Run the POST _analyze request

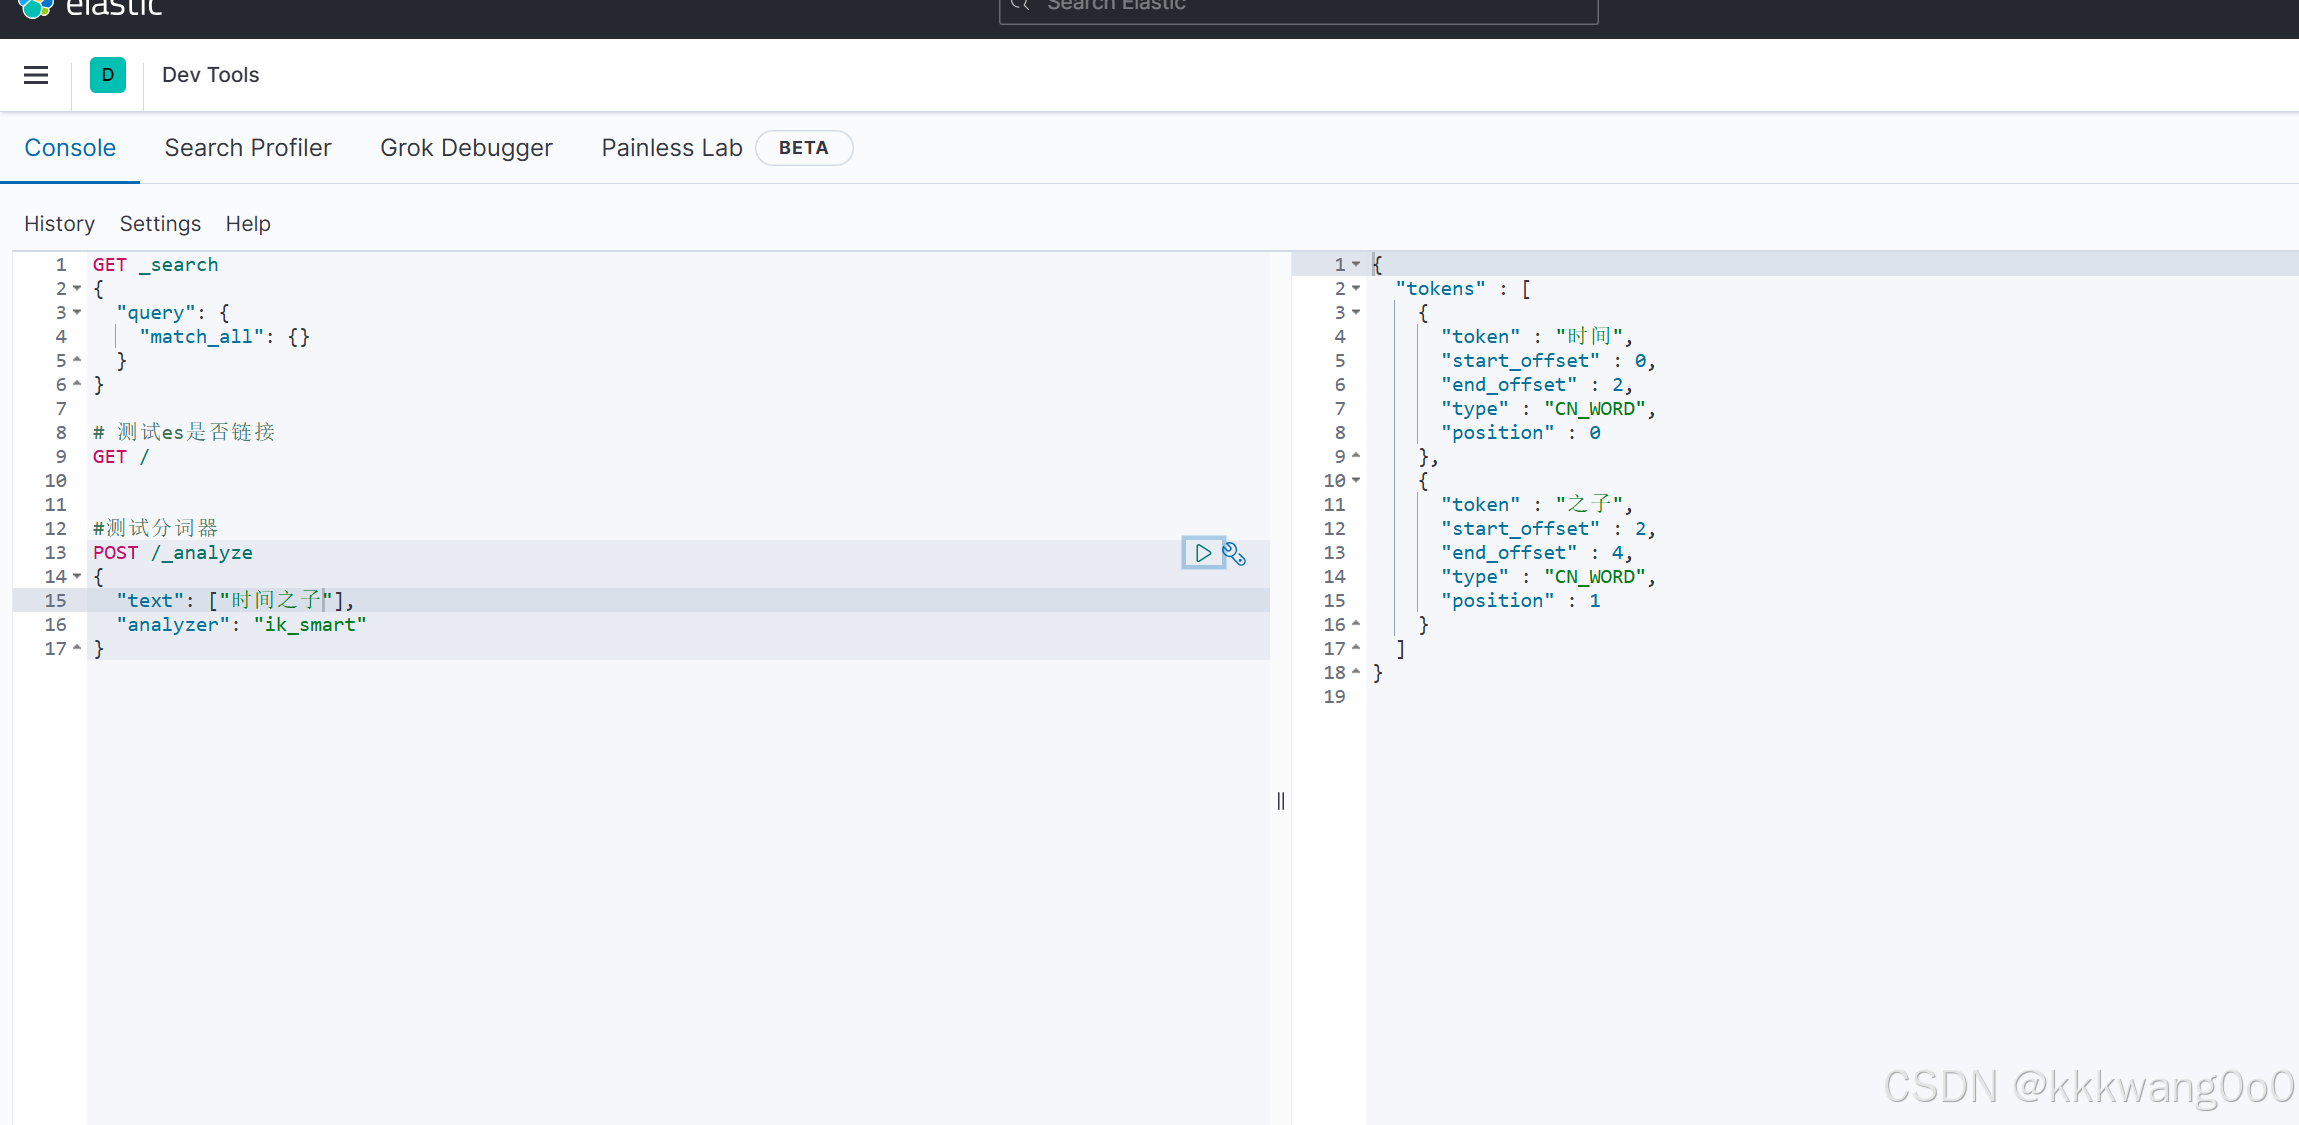1203,553
